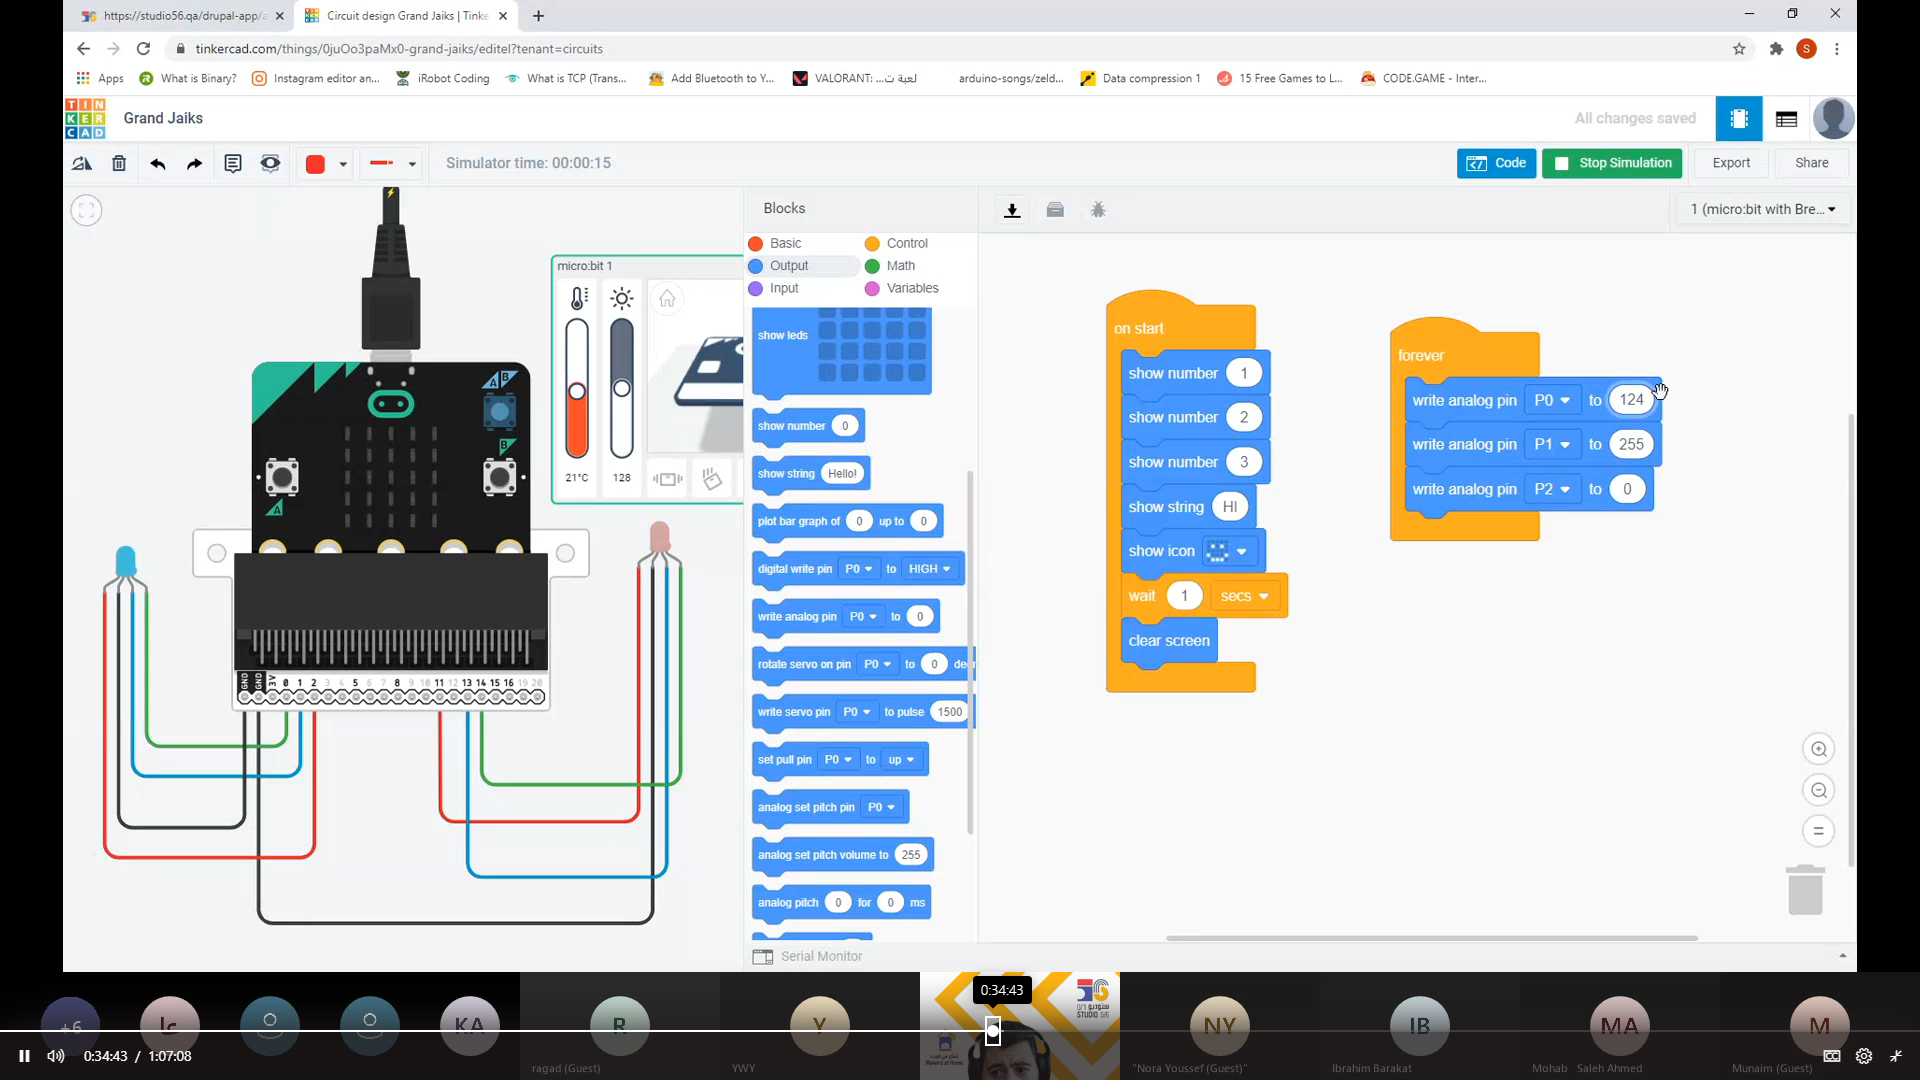Open the notes tool icon
Image resolution: width=1920 pixels, height=1080 pixels.
232,163
